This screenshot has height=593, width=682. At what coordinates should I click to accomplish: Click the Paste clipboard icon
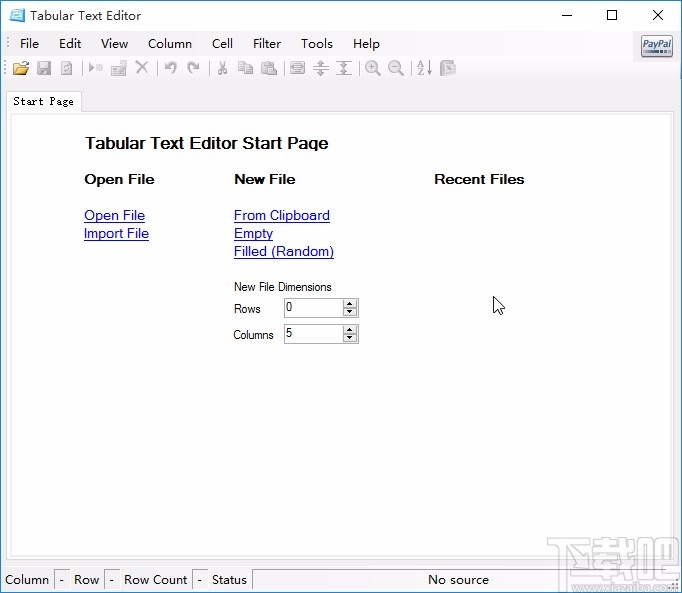tap(269, 68)
